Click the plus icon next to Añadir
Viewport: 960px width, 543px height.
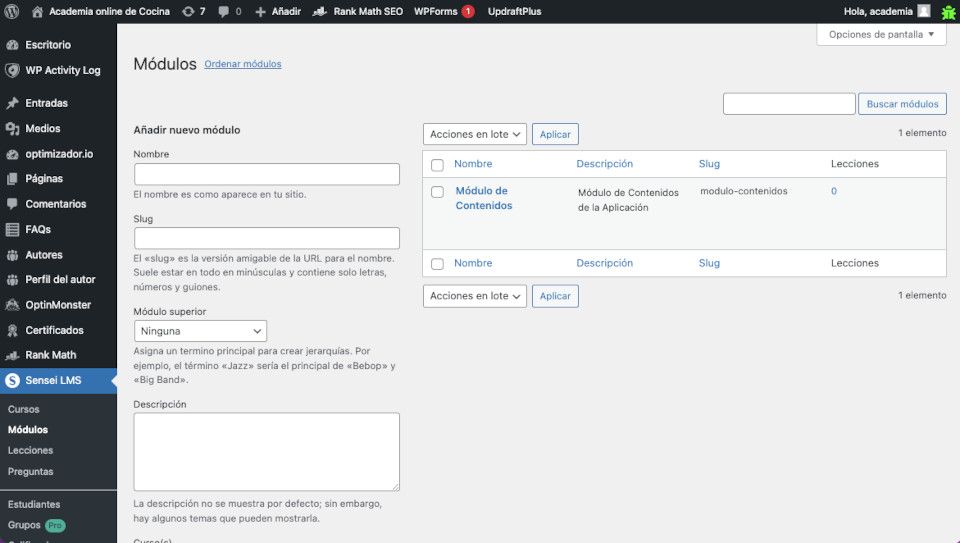260,12
